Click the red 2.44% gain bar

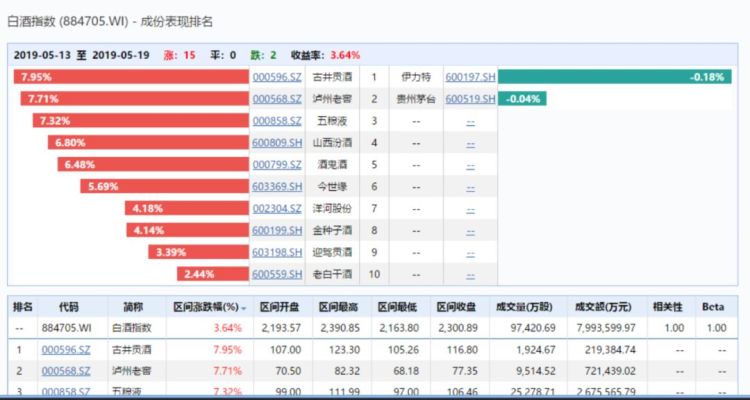coord(213,274)
